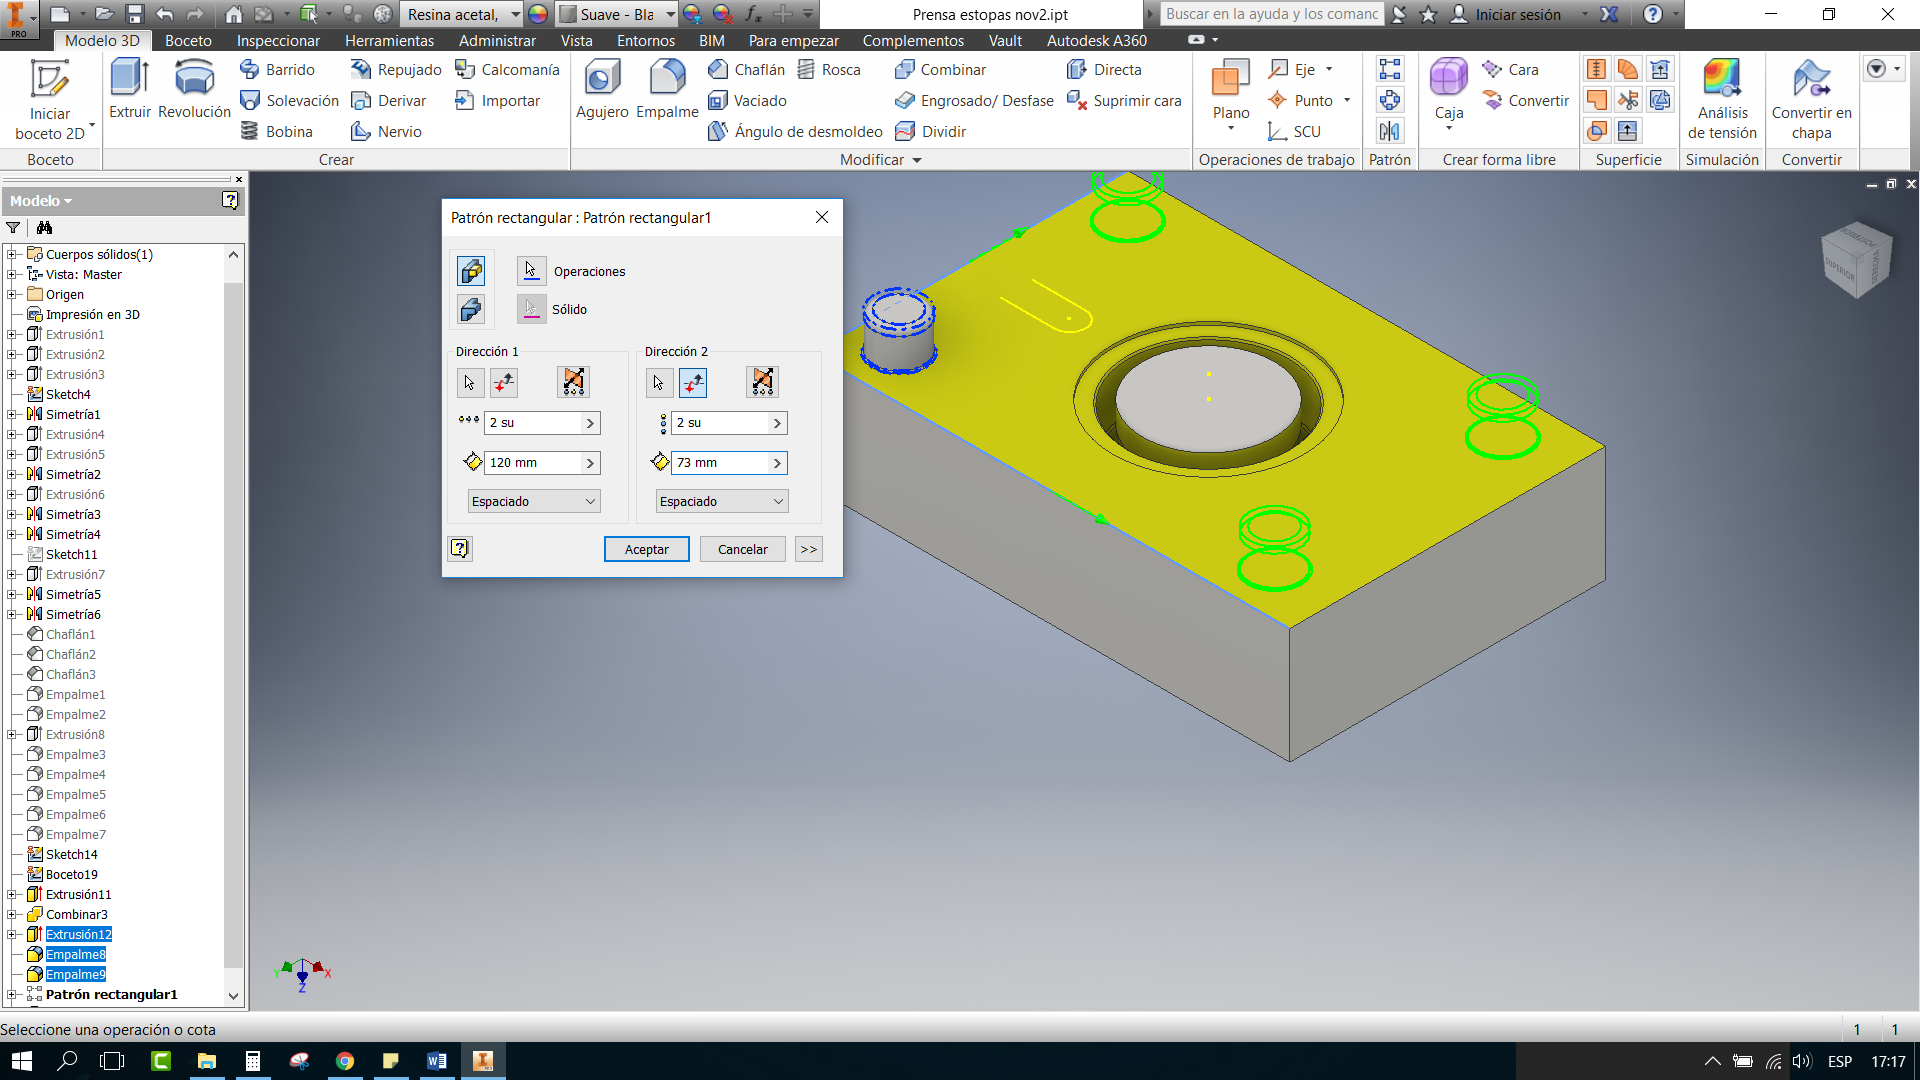Open the Resina acetal material dropdown
The image size is (1920, 1080).
pos(515,14)
